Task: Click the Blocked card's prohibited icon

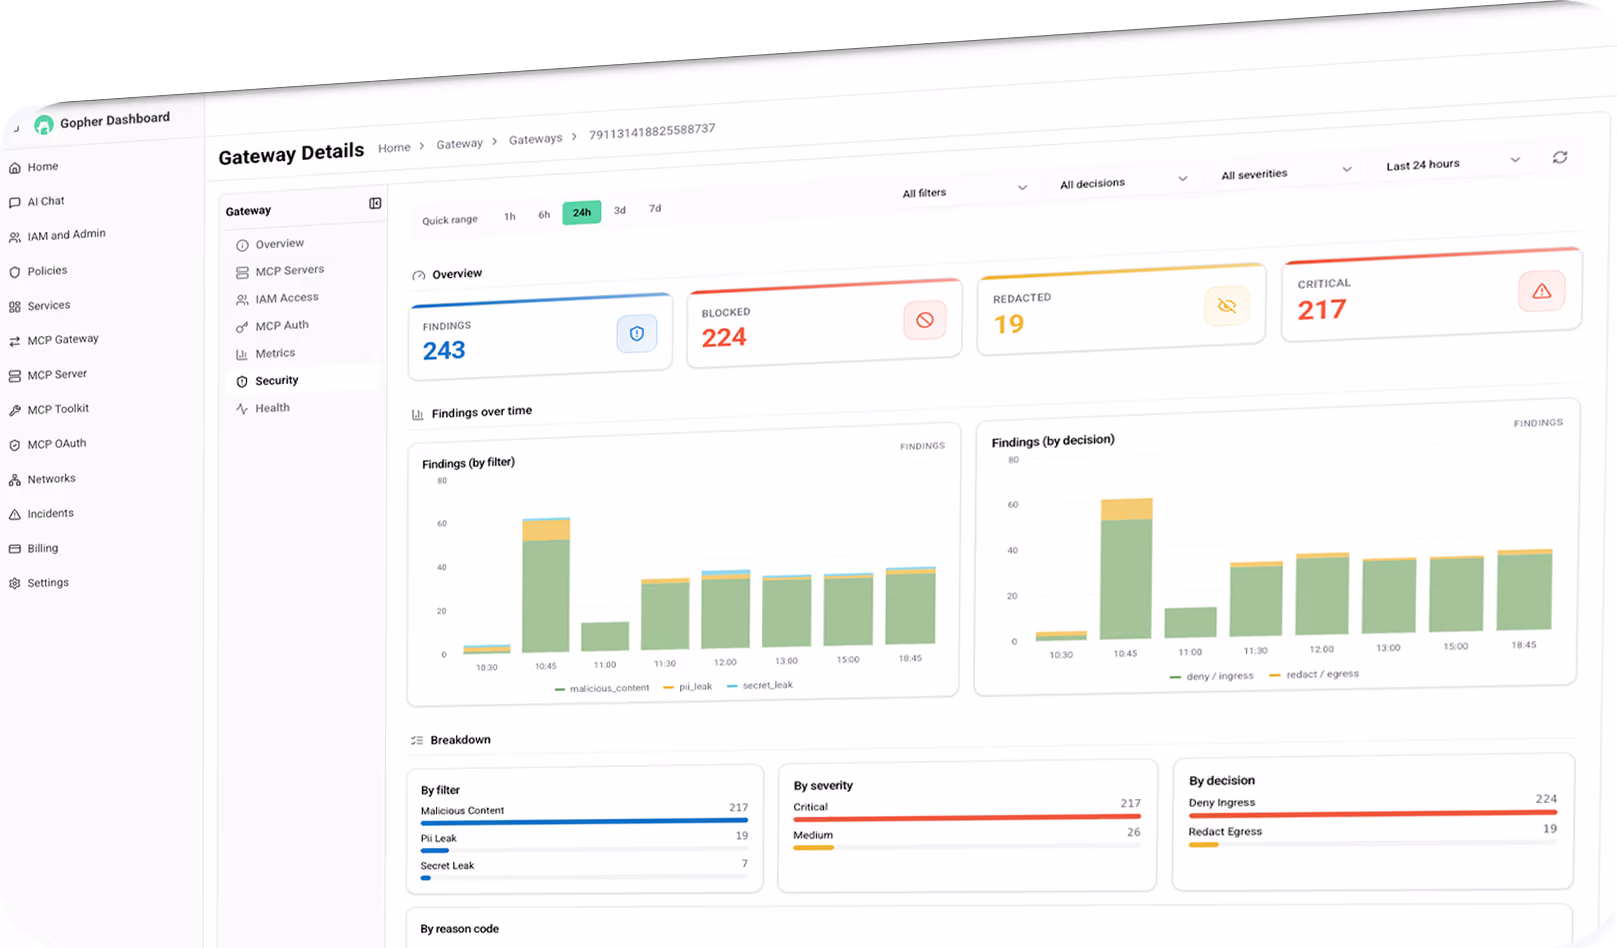Action: (925, 320)
